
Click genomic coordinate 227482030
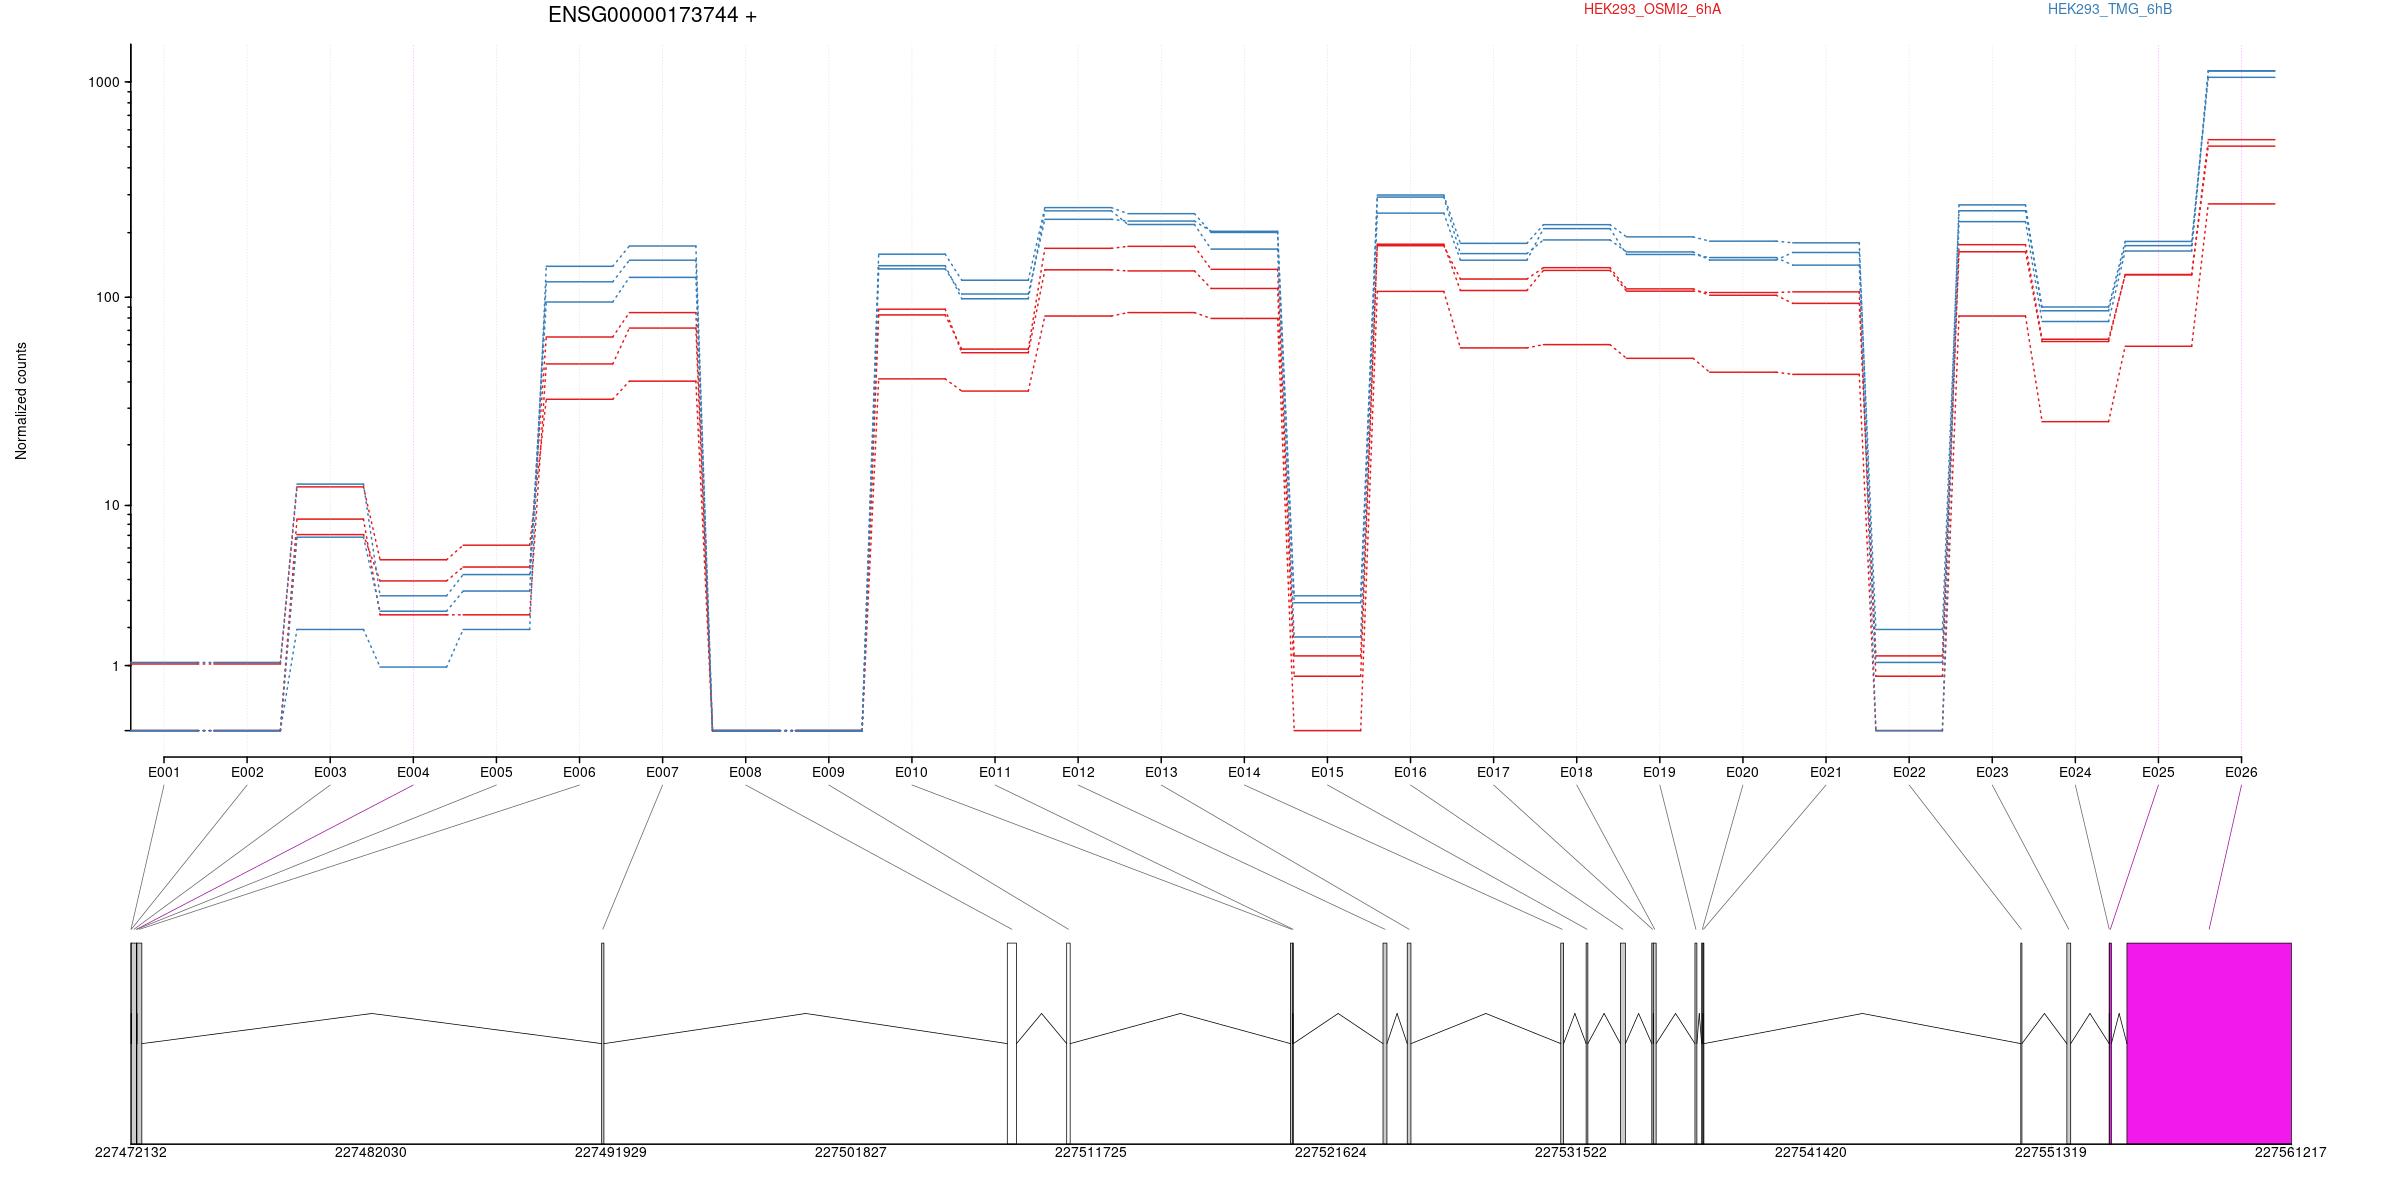click(371, 1152)
